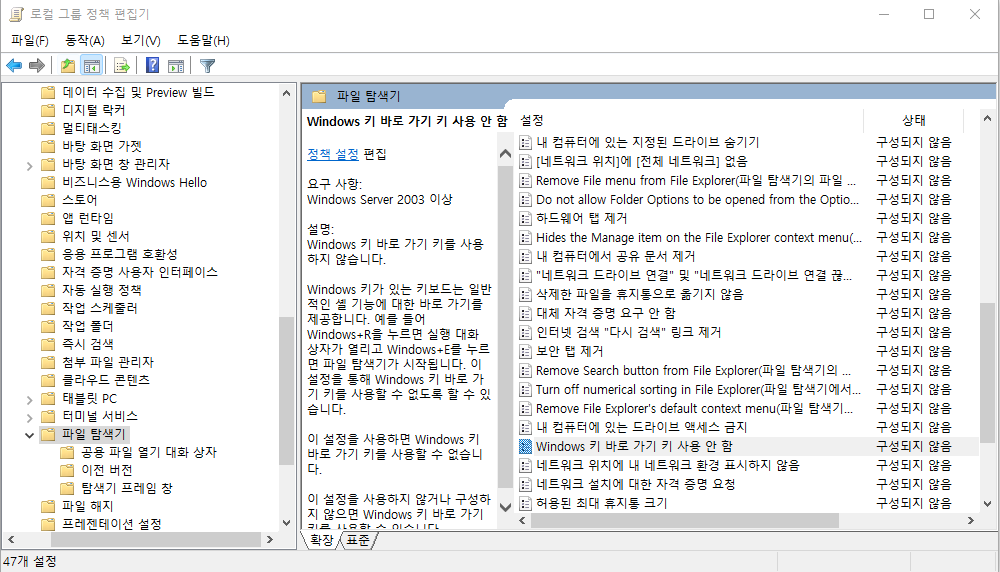Collapse the 파일 탐색기 tree node

click(x=29, y=436)
